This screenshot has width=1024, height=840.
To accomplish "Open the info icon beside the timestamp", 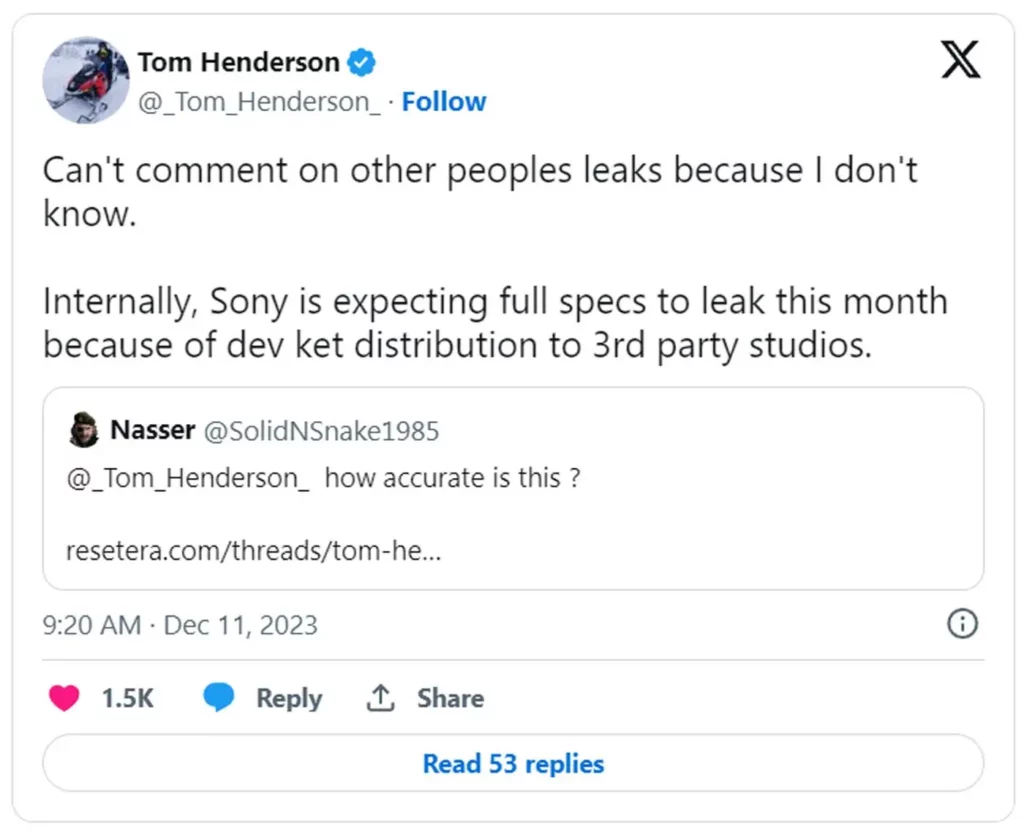I will 961,623.
